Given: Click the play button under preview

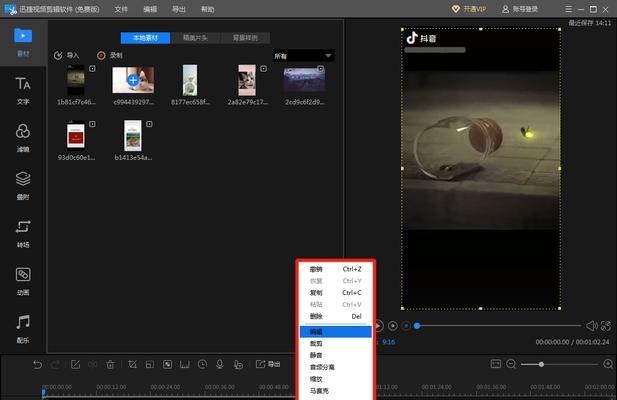Looking at the screenshot, I should [x=378, y=326].
